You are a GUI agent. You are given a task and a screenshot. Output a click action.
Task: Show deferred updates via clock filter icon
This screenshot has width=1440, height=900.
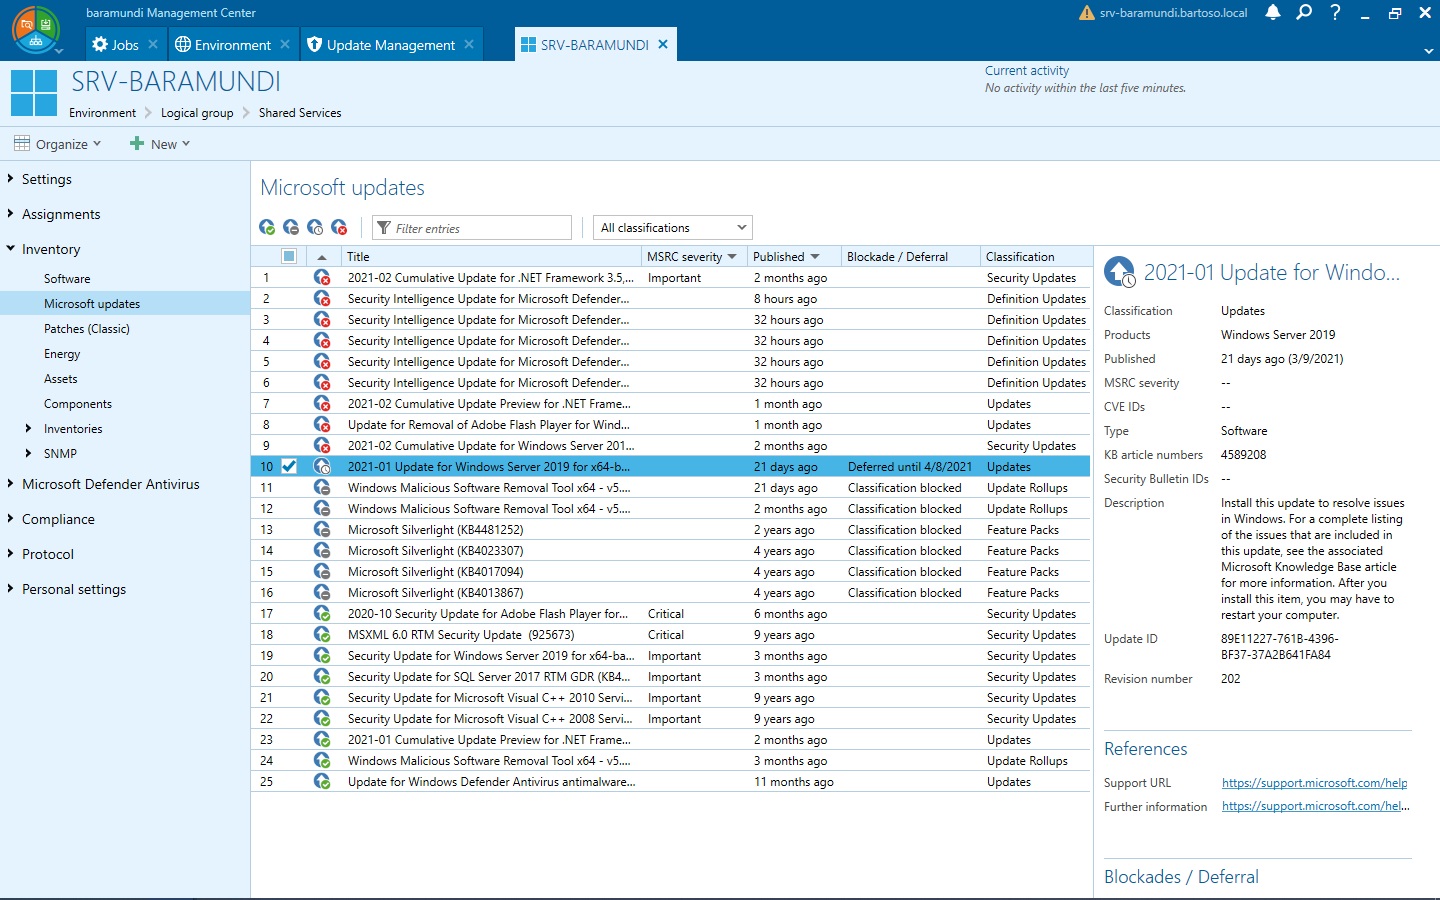[315, 227]
